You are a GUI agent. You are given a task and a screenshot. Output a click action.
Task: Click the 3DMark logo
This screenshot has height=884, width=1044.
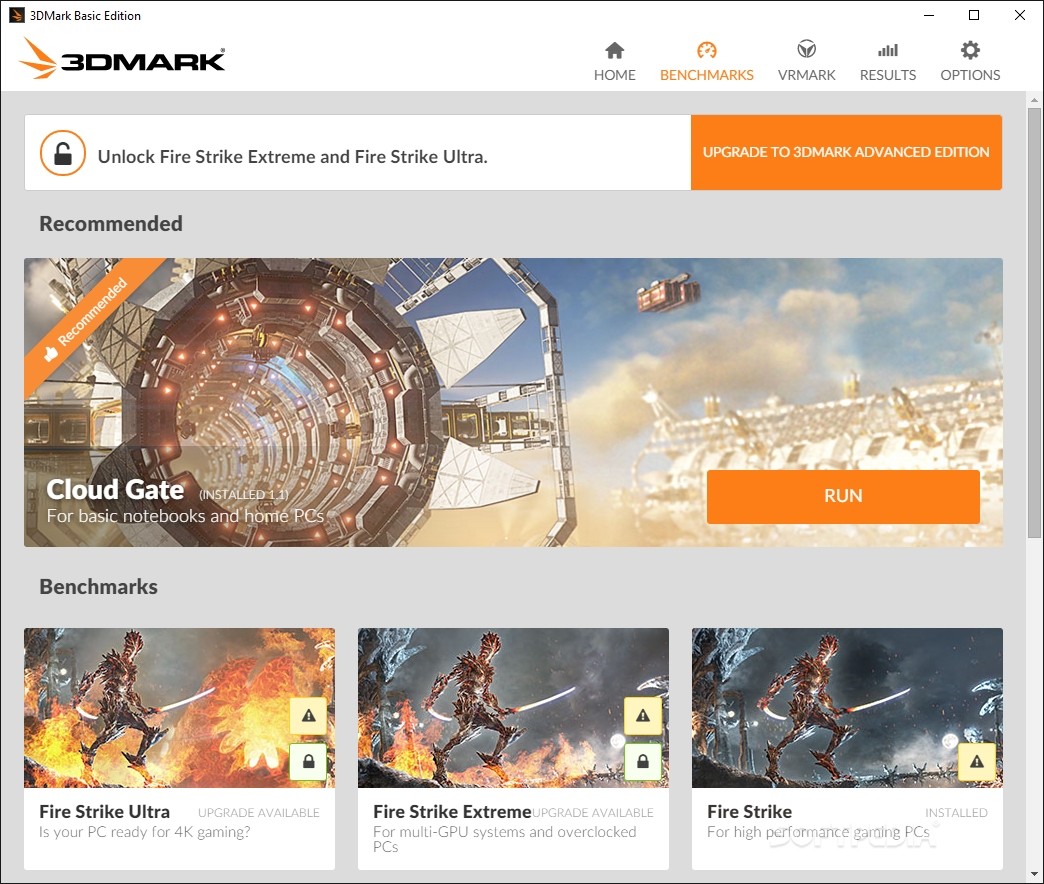120,59
